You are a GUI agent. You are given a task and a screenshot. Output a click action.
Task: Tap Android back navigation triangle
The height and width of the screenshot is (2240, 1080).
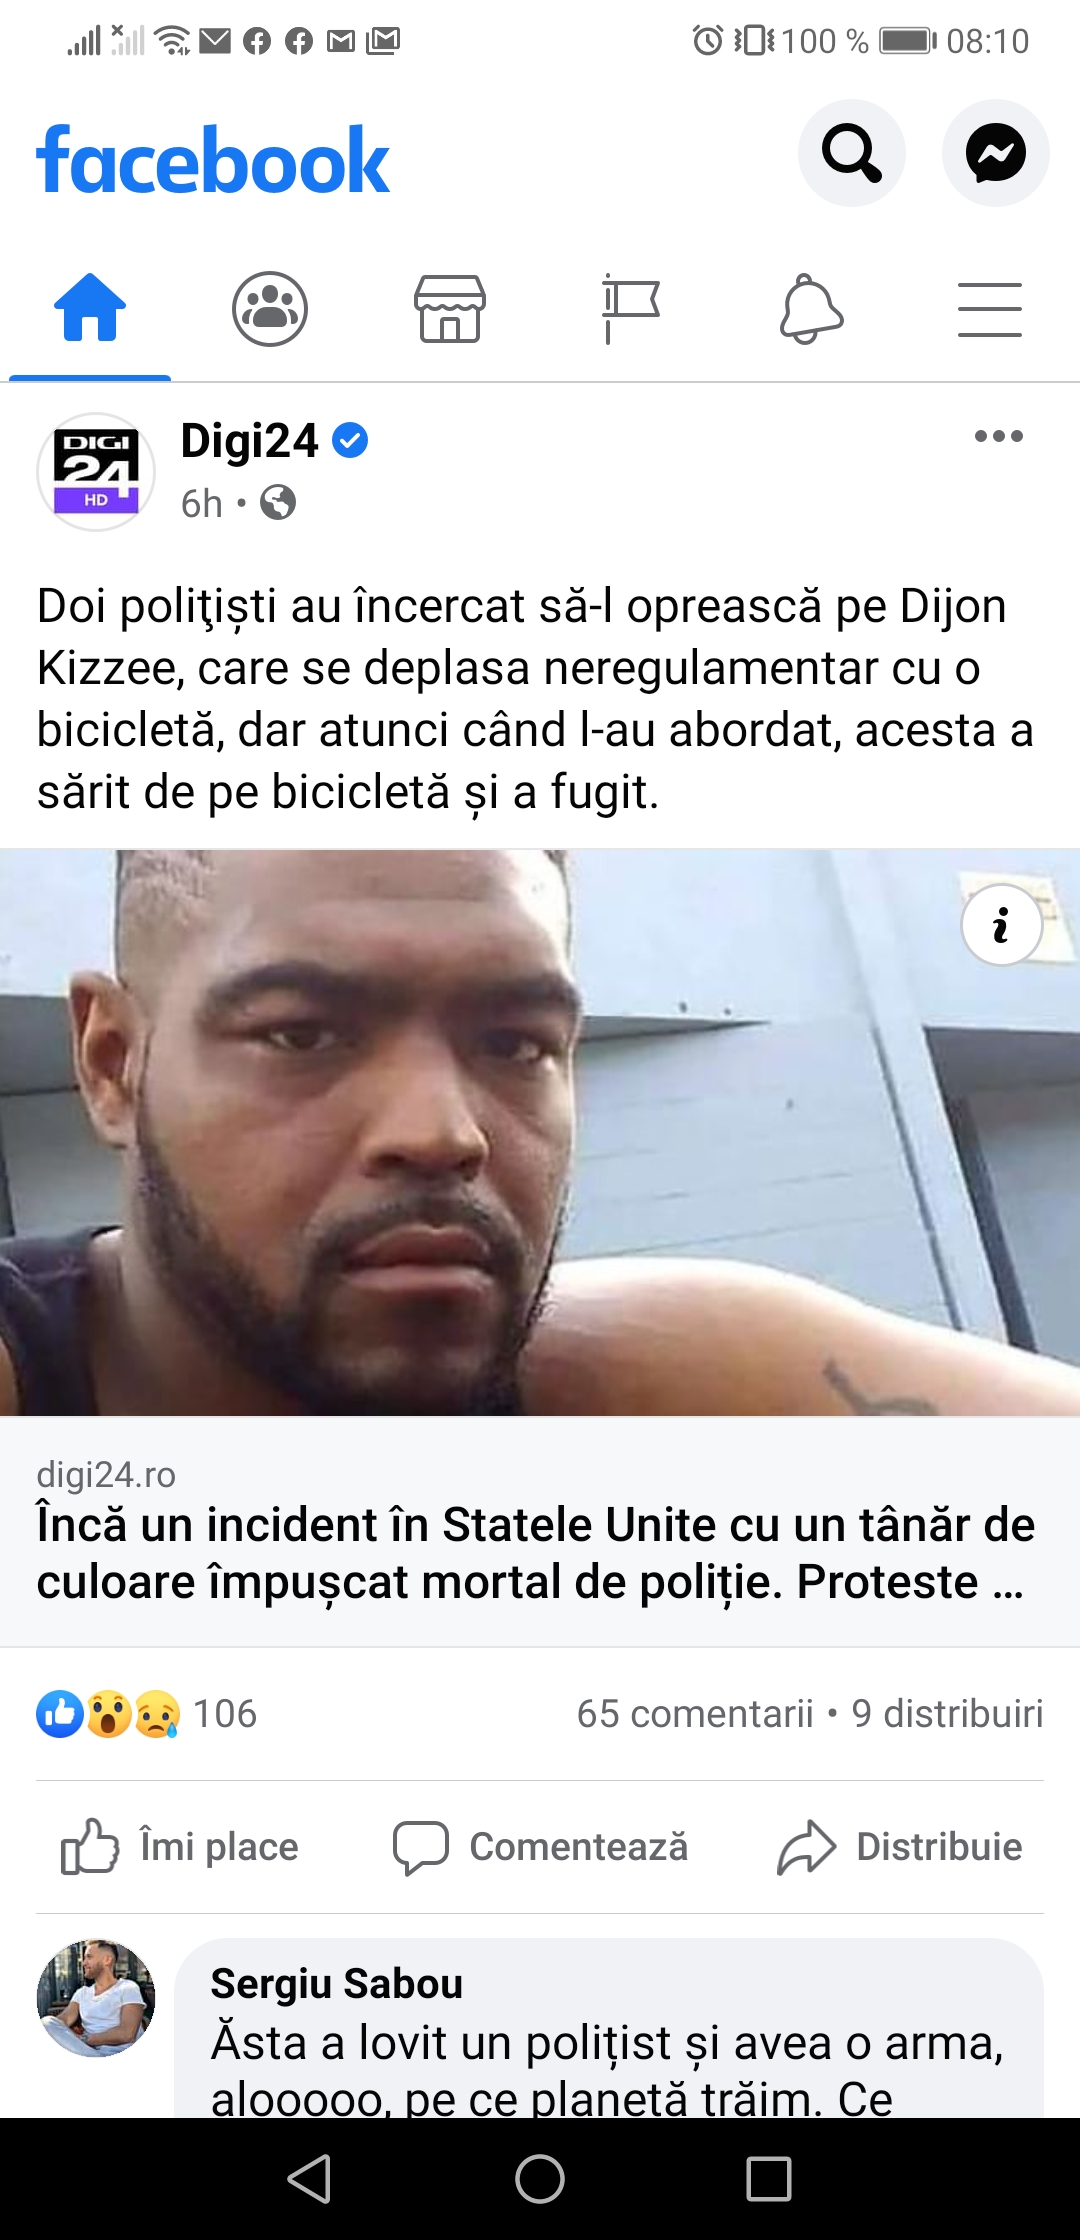(x=310, y=2178)
